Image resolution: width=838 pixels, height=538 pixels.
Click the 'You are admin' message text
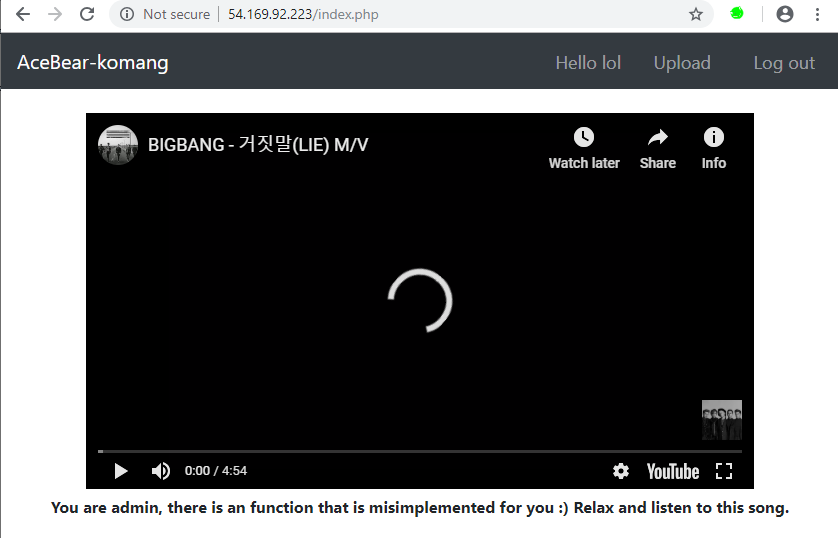click(x=420, y=508)
